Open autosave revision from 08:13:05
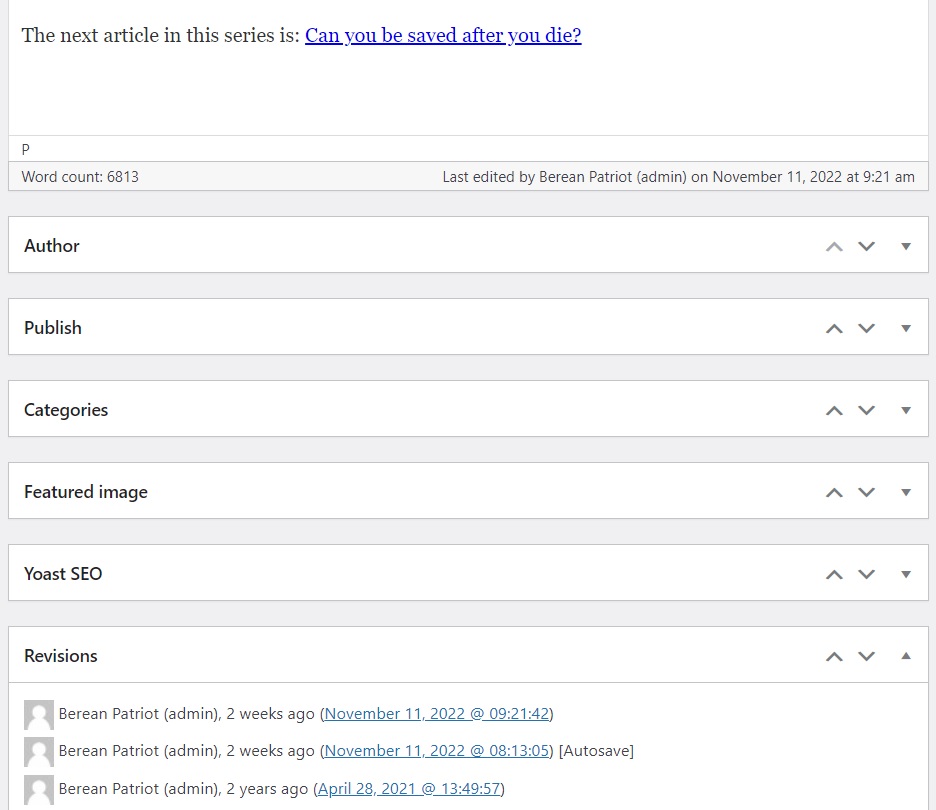 click(439, 751)
